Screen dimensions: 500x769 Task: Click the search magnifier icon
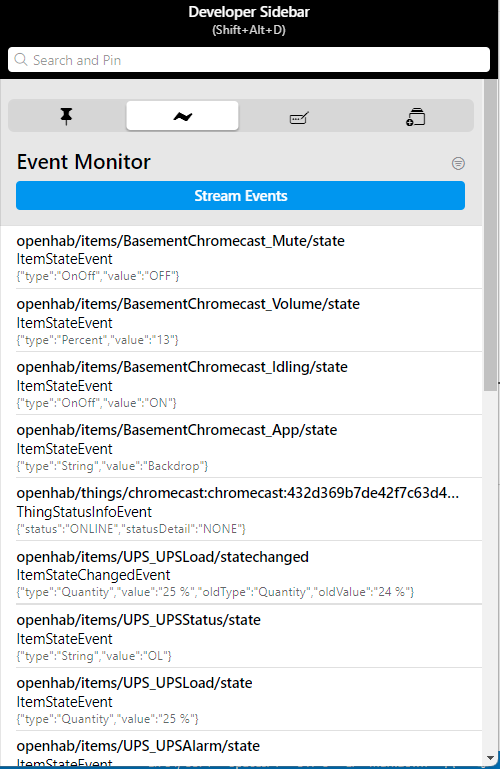(21, 60)
